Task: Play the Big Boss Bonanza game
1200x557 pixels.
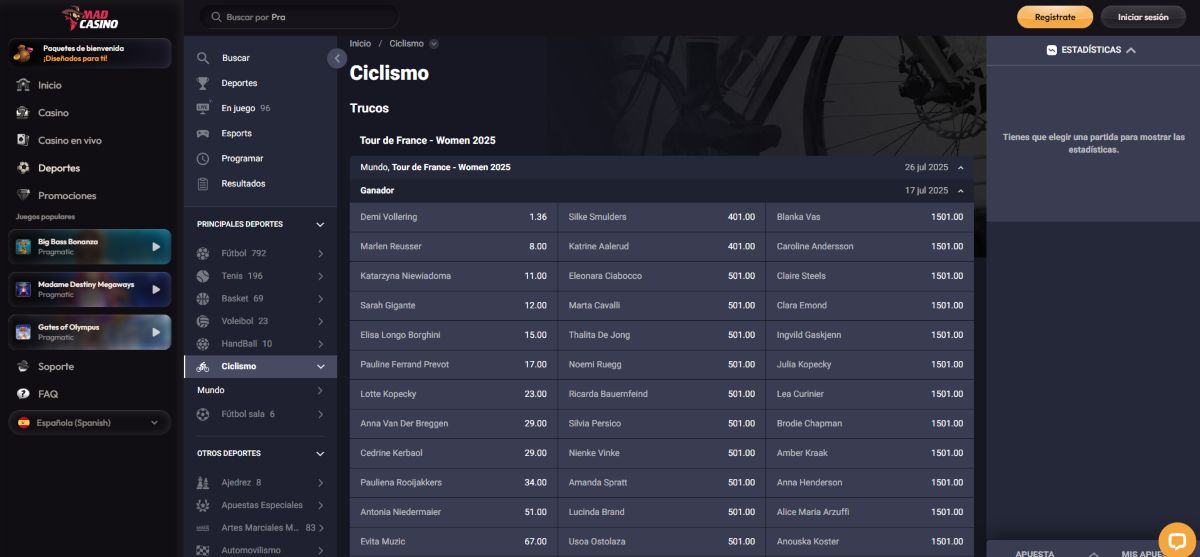Action: click(155, 246)
